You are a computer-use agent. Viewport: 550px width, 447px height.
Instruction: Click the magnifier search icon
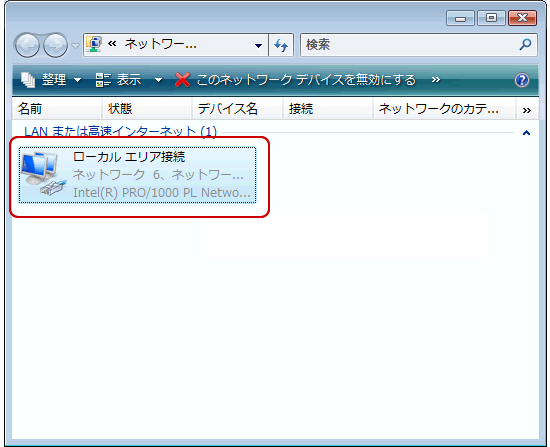[x=525, y=45]
